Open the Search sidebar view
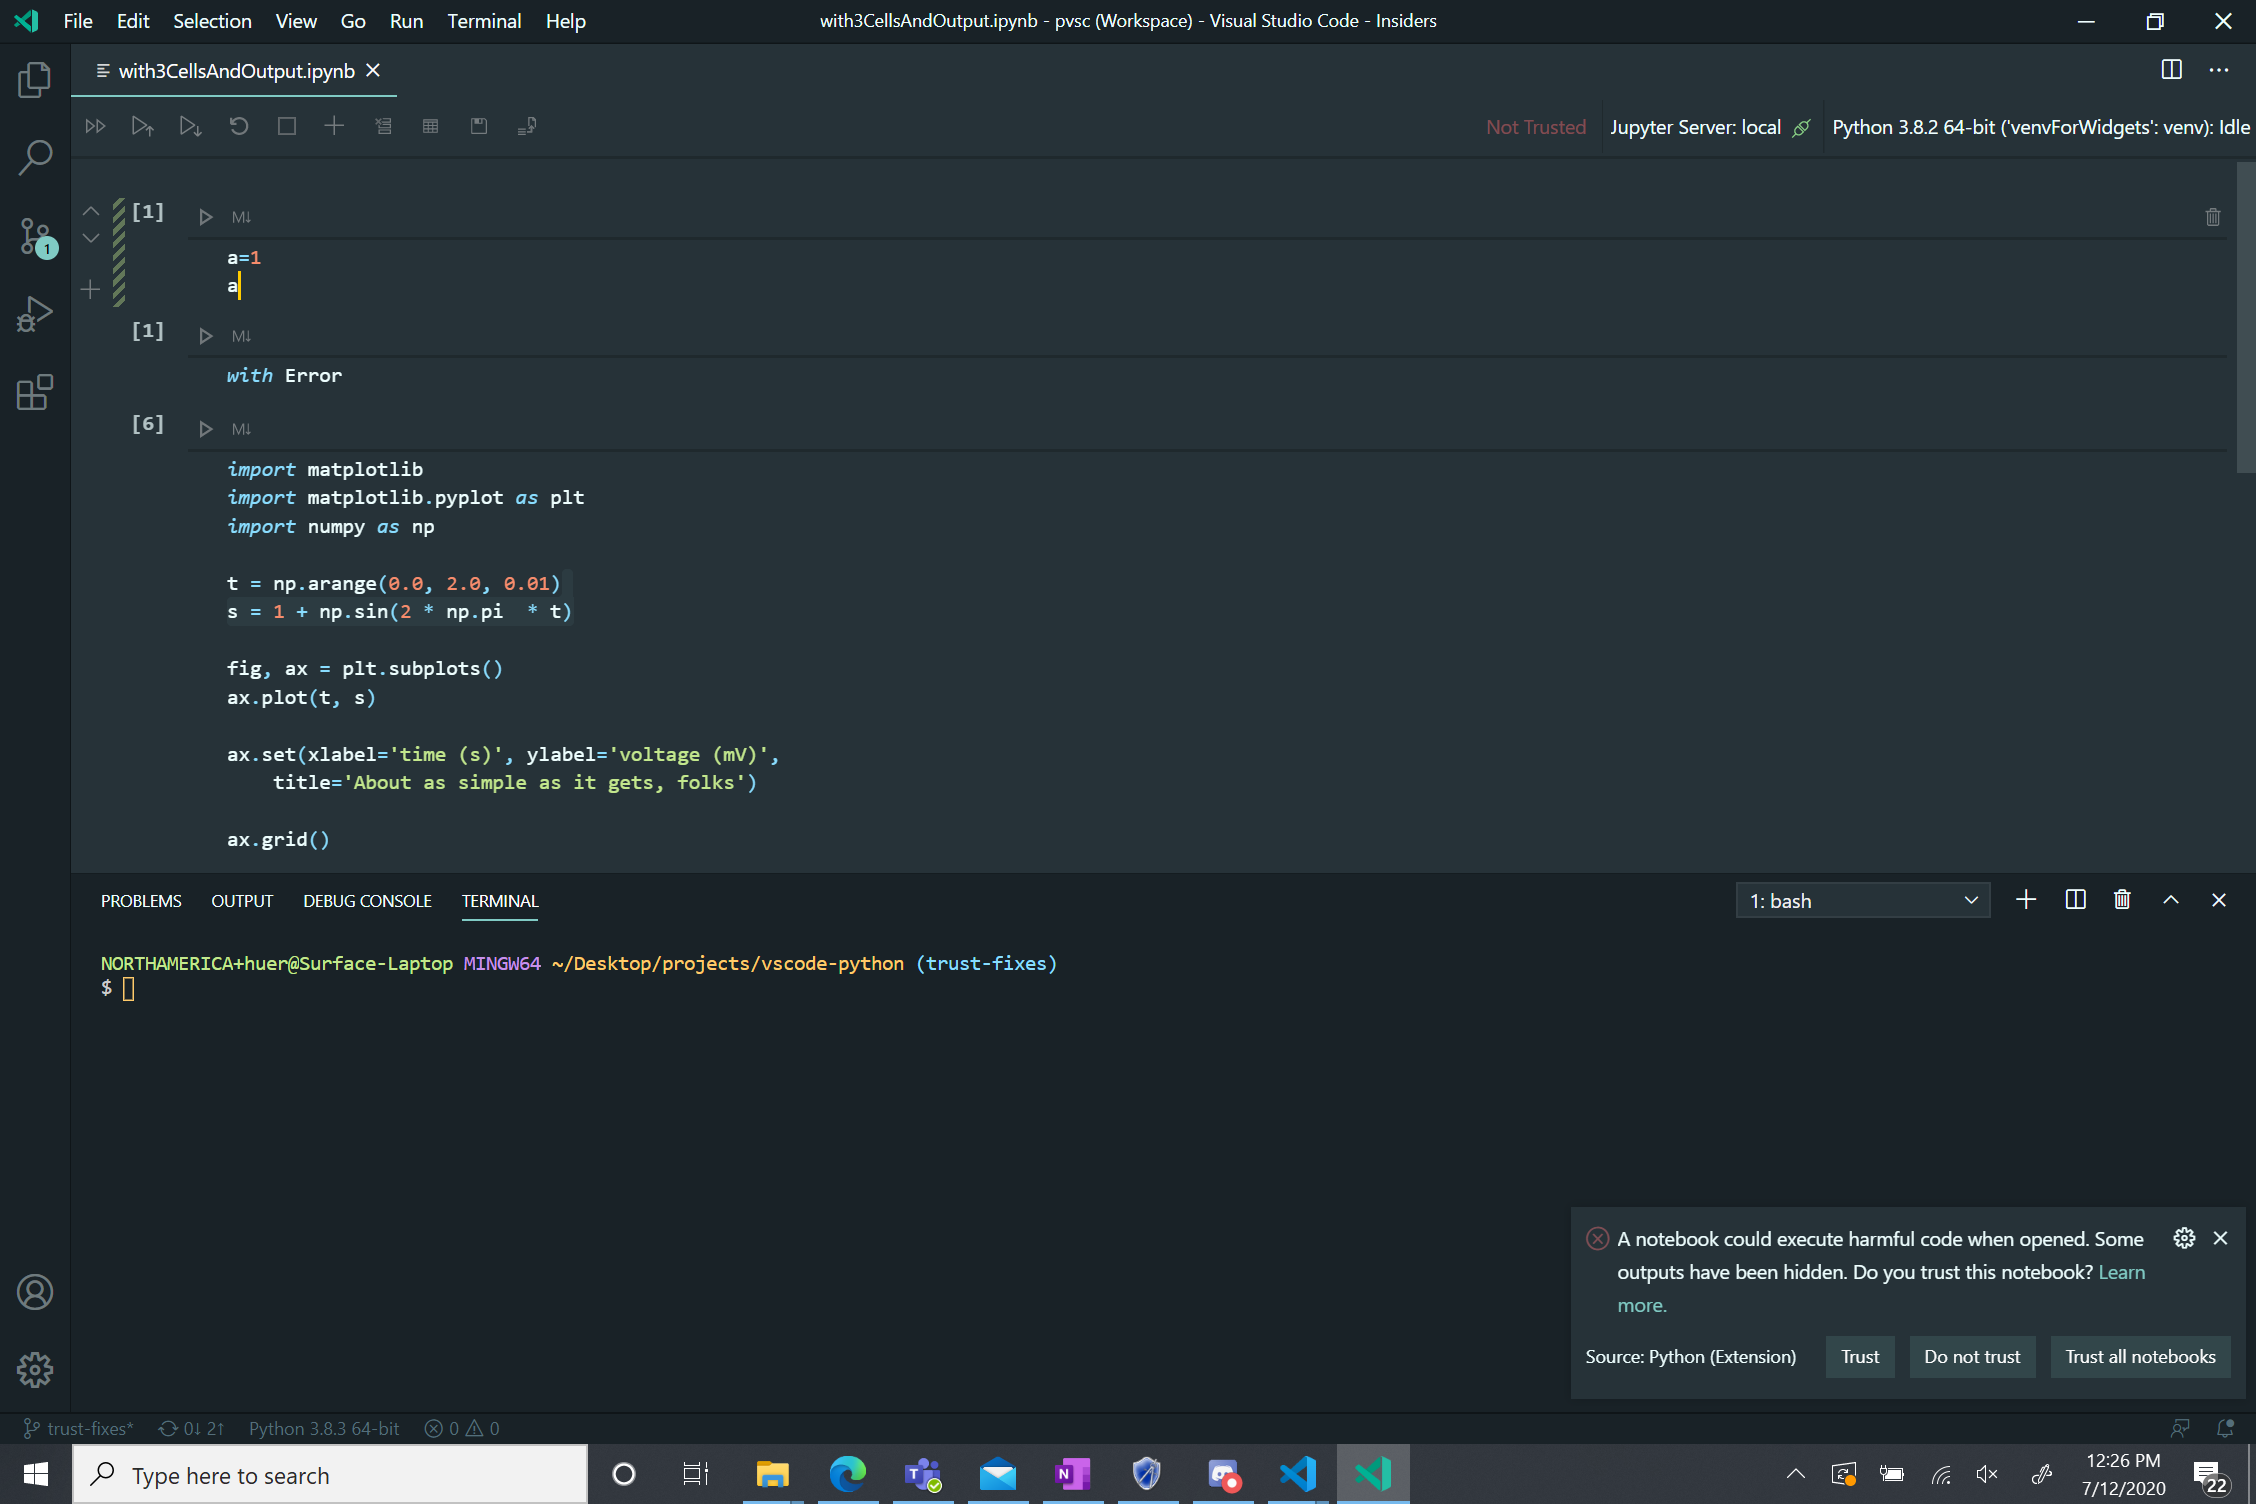This screenshot has width=2256, height=1504. point(36,157)
